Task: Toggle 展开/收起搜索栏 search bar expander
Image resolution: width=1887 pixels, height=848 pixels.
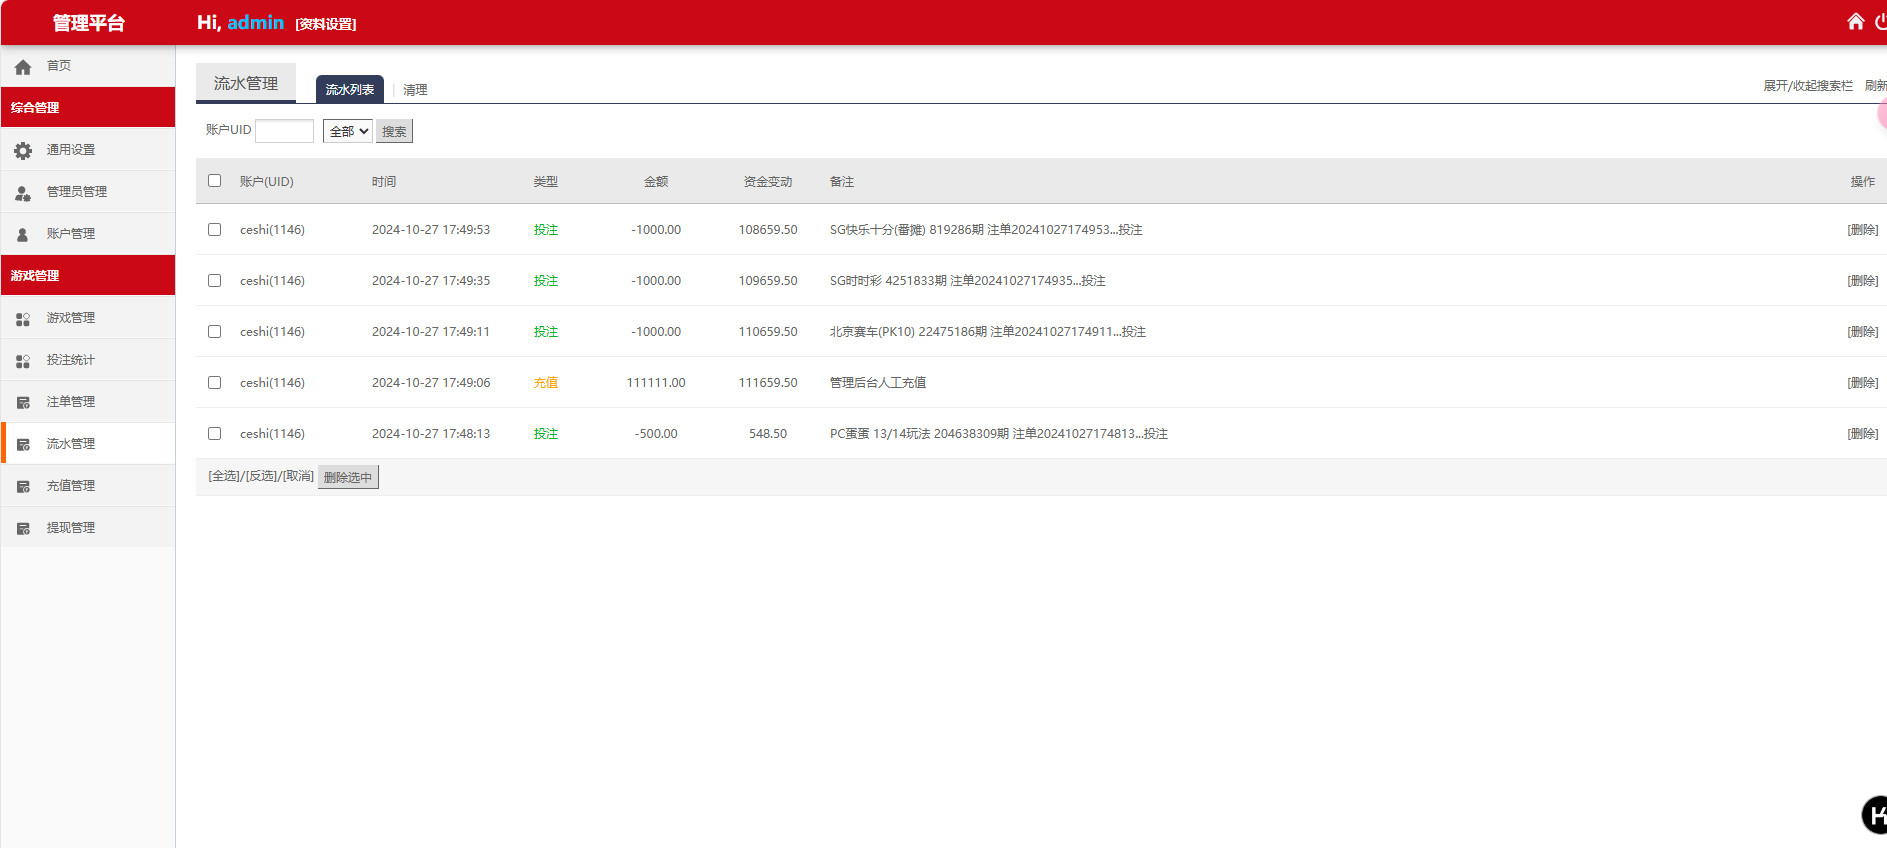Action: click(1807, 86)
